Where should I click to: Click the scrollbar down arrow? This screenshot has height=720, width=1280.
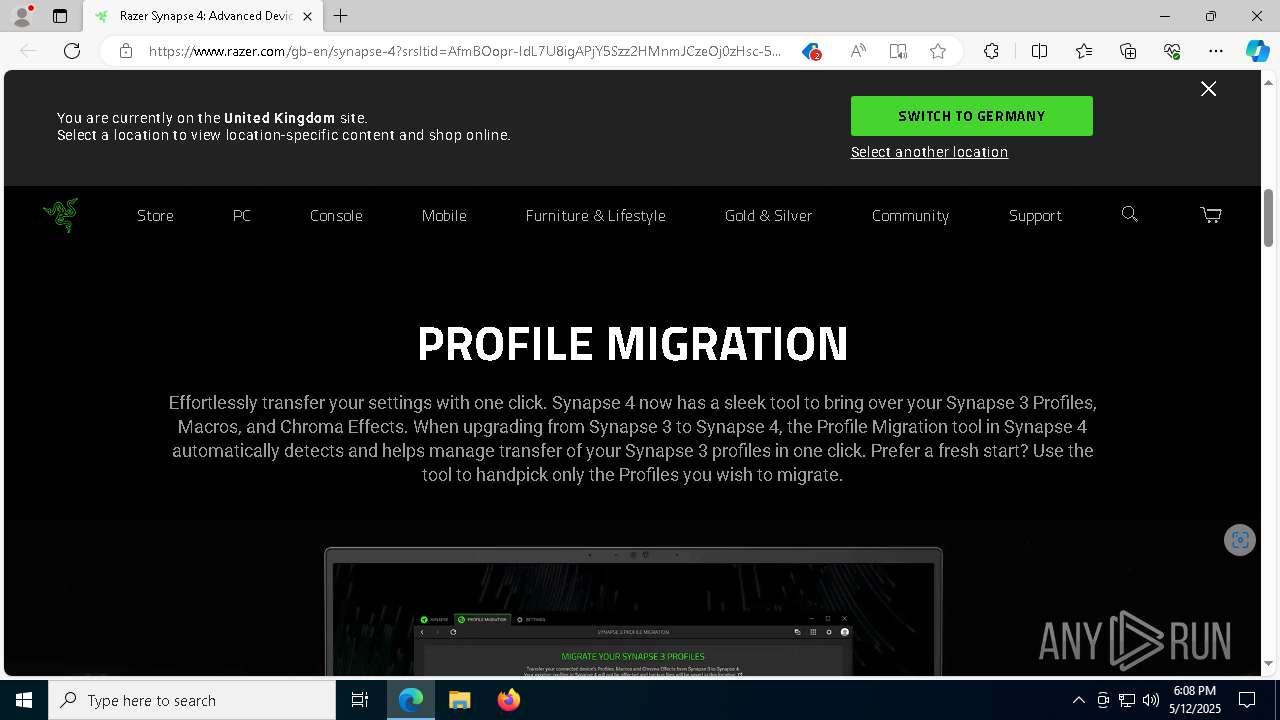click(1269, 663)
